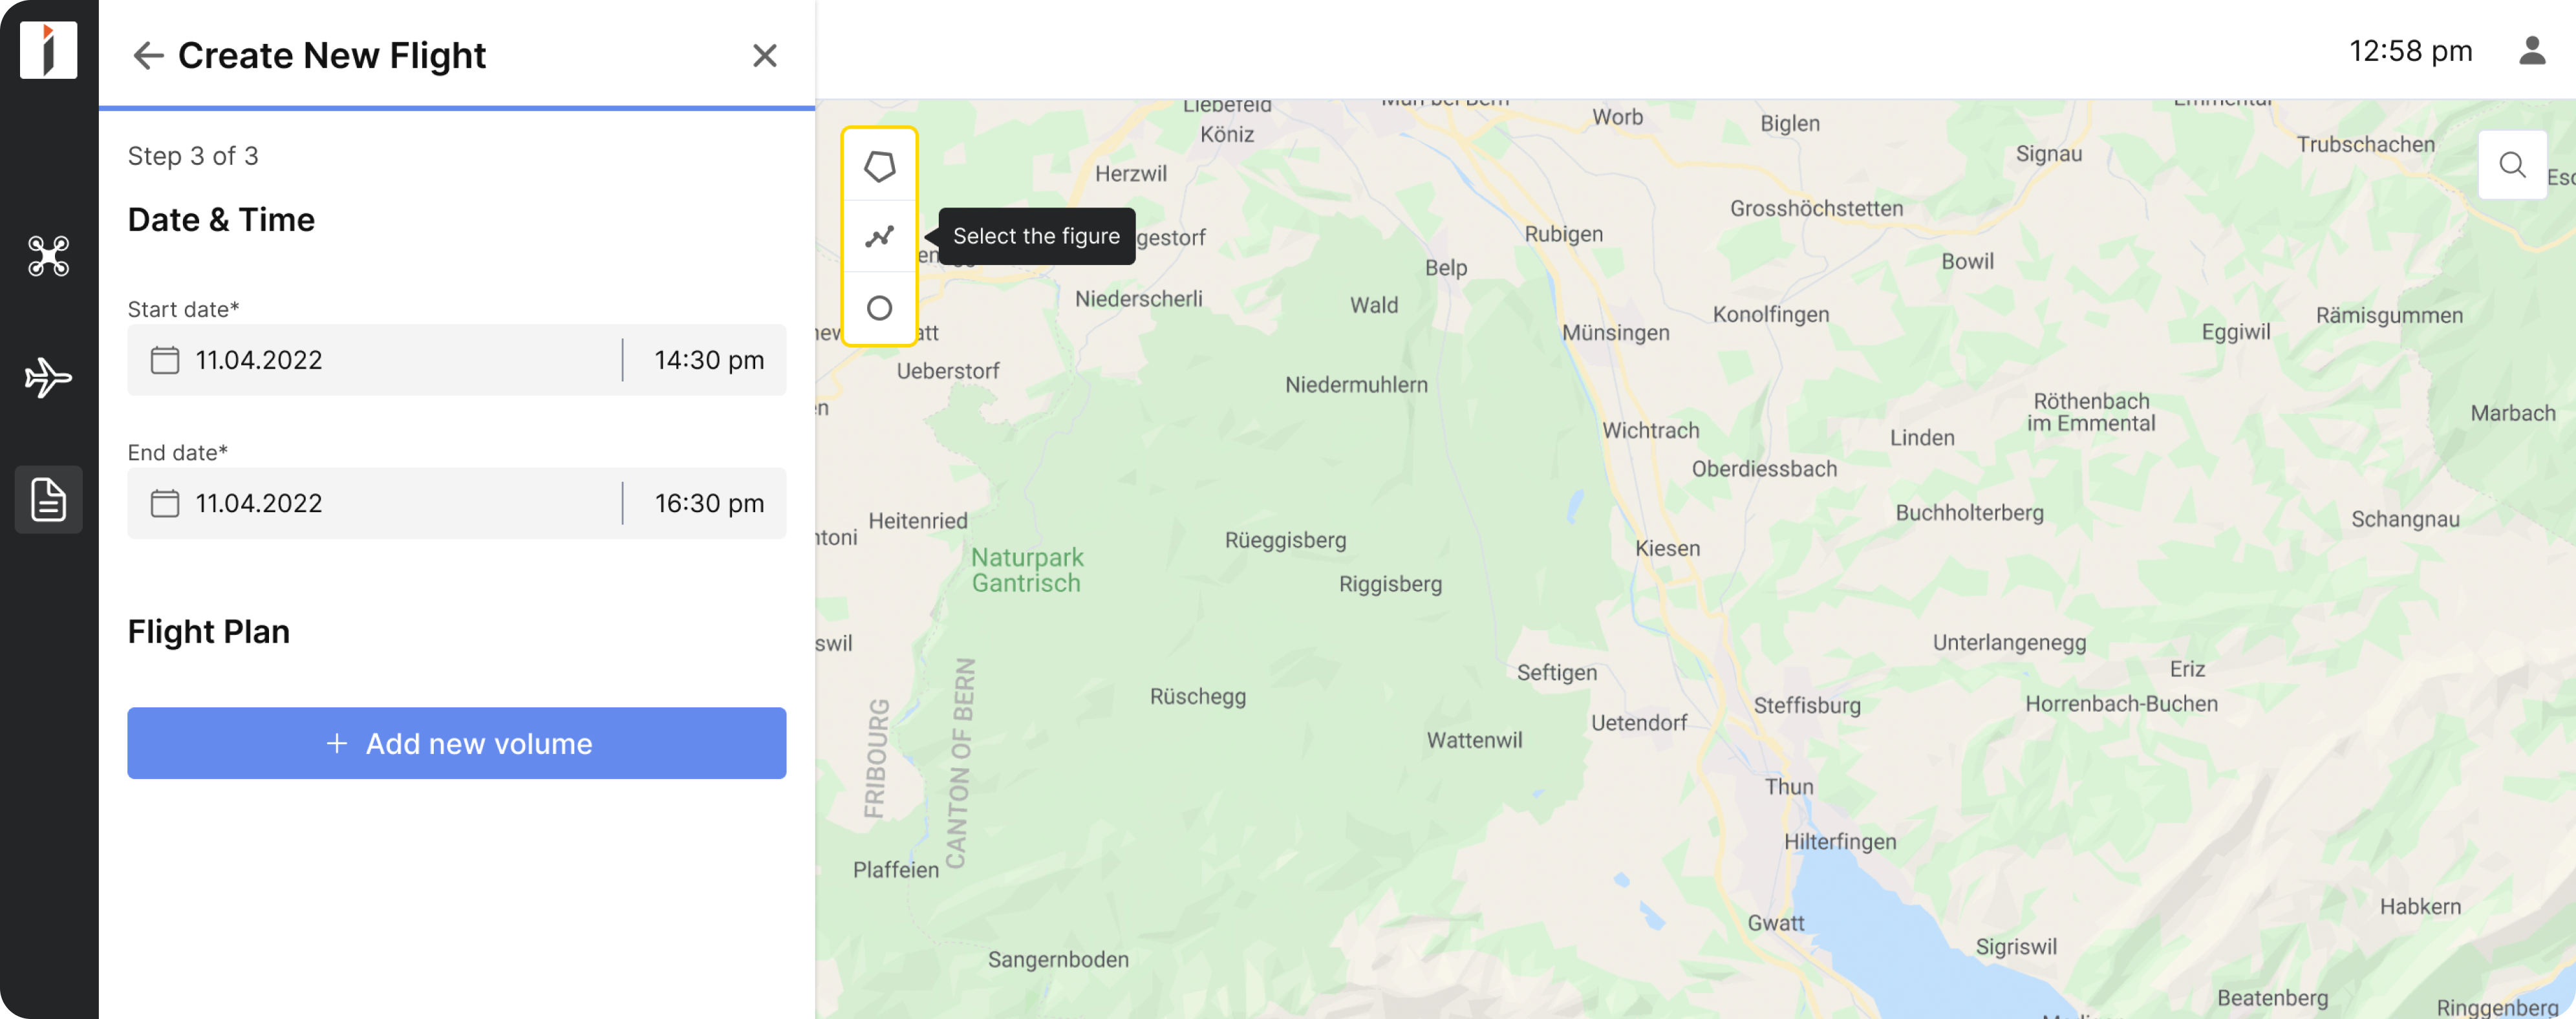This screenshot has width=2576, height=1019.
Task: Select the highlighted figure tool group
Action: click(x=879, y=236)
